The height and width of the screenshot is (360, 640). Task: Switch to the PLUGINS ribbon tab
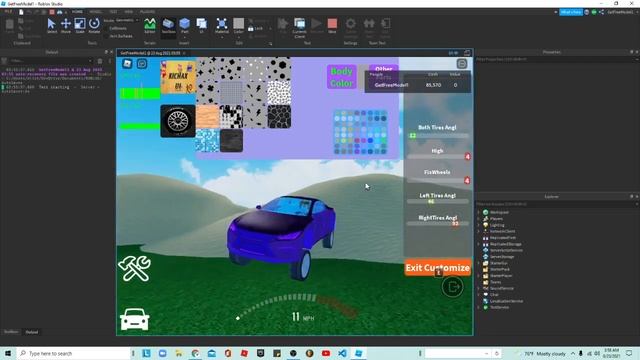click(x=147, y=12)
